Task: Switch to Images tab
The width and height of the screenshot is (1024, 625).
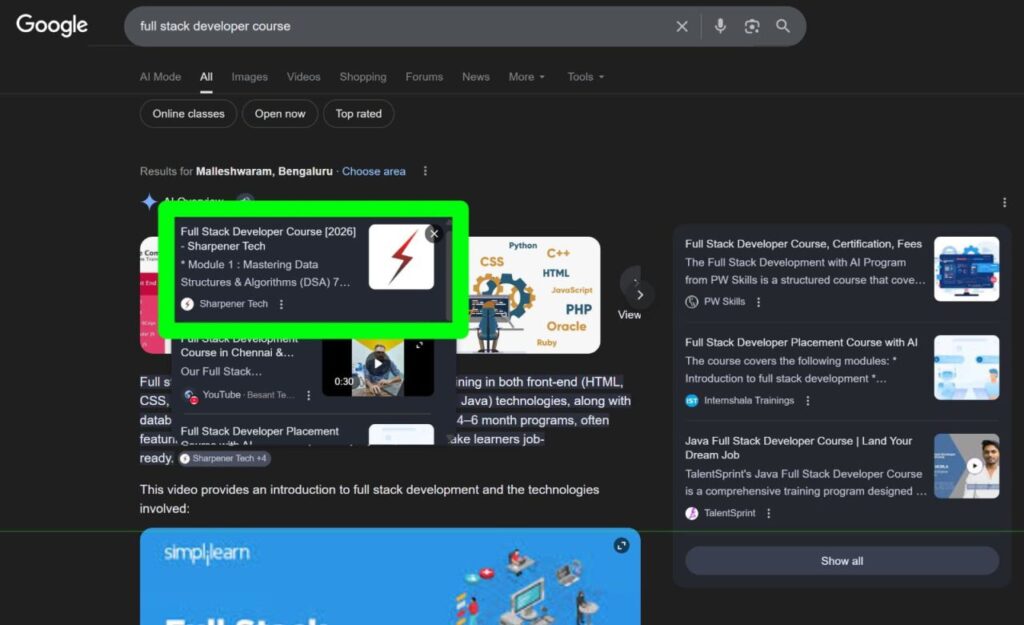Action: click(x=249, y=76)
